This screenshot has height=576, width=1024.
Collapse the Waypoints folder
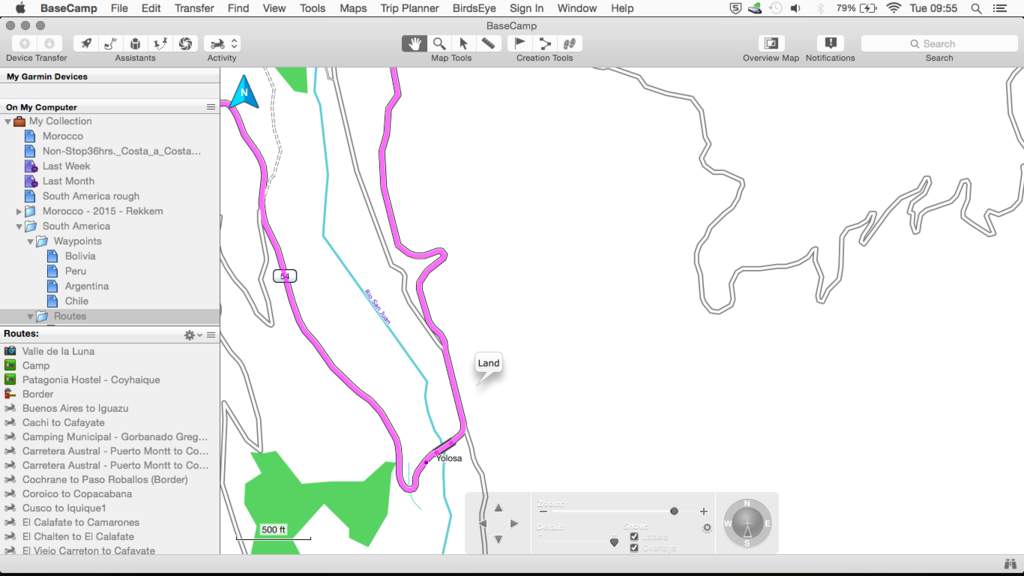tap(30, 242)
